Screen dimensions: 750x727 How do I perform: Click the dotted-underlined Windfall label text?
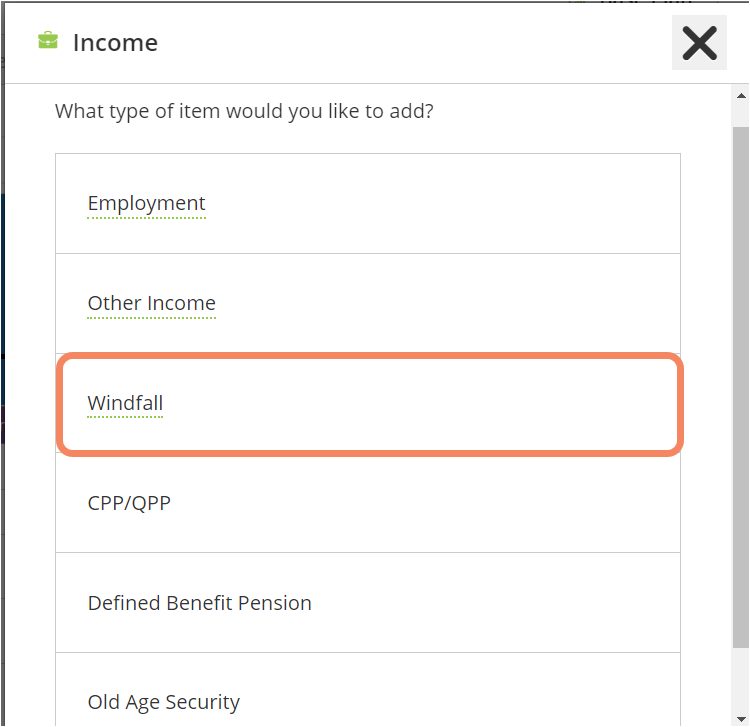[x=125, y=403]
